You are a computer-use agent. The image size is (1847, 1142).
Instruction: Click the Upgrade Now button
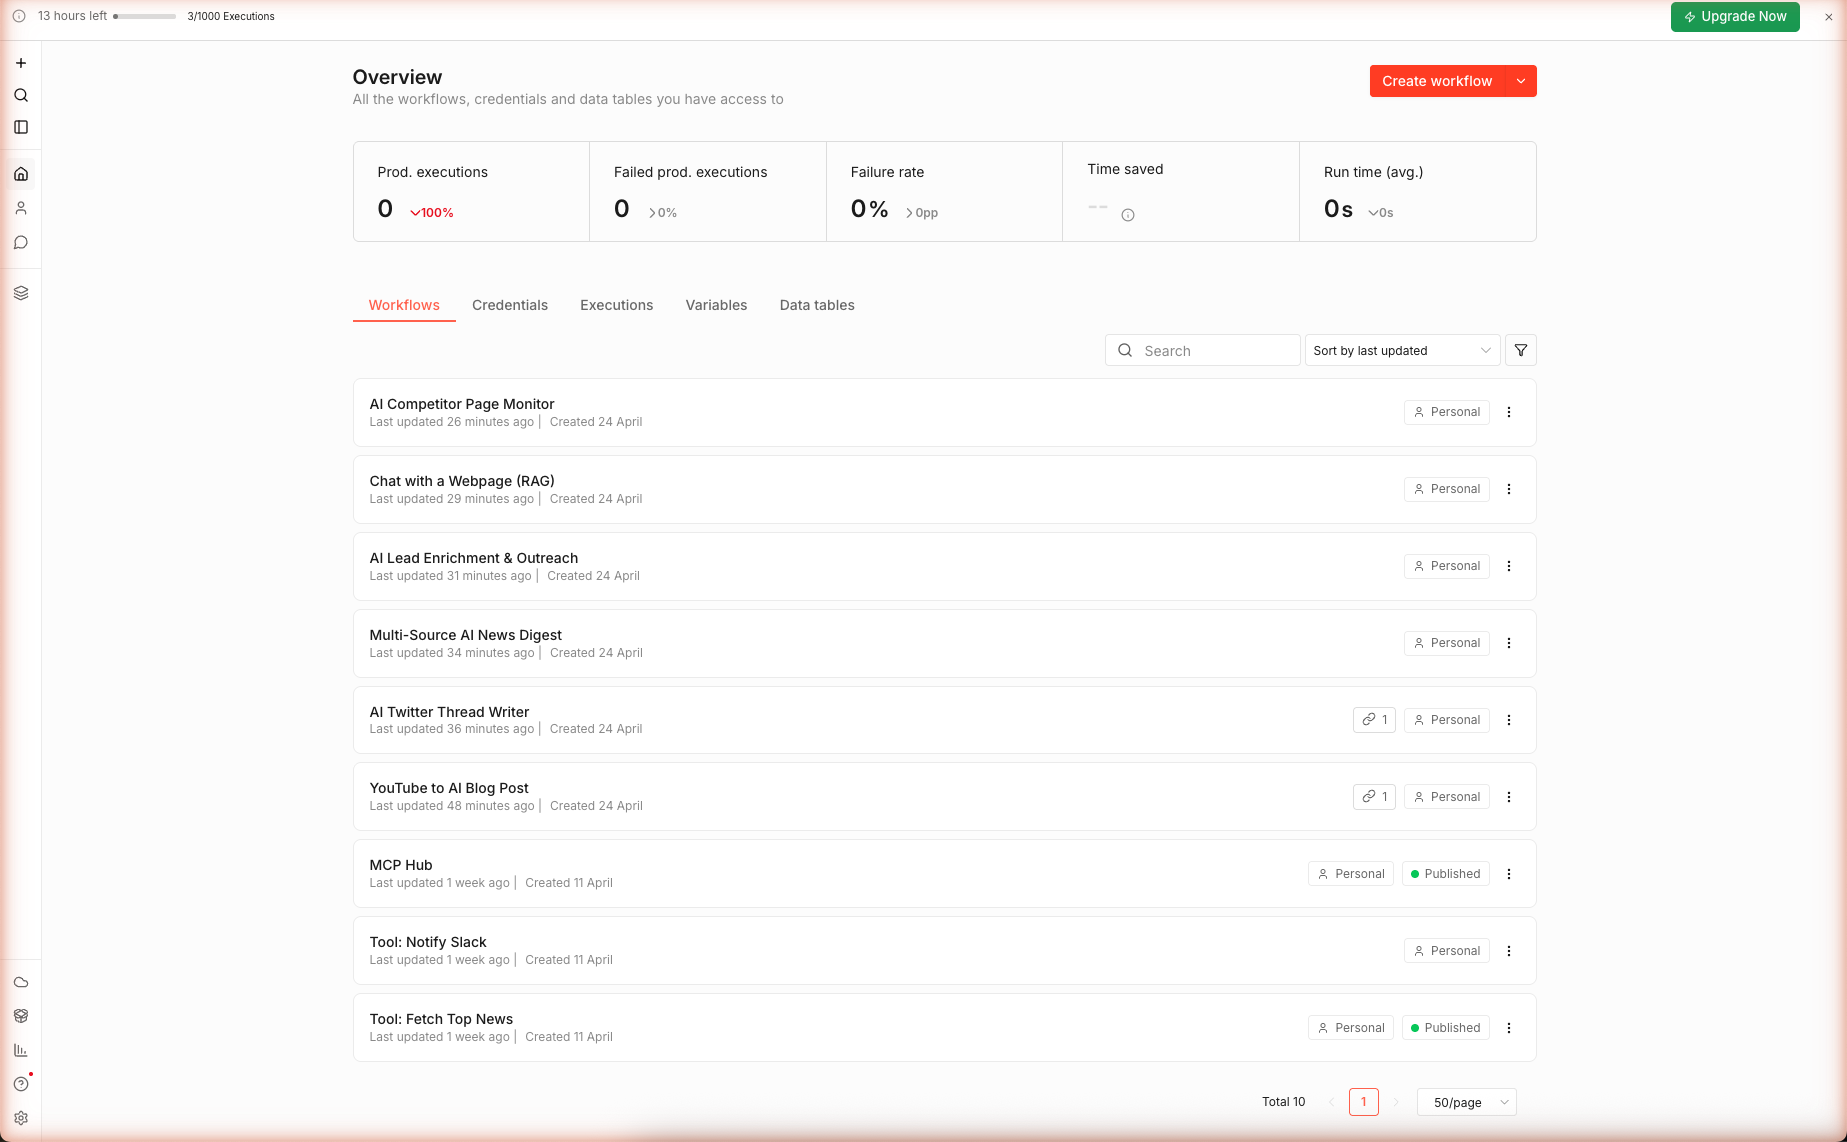[1734, 16]
